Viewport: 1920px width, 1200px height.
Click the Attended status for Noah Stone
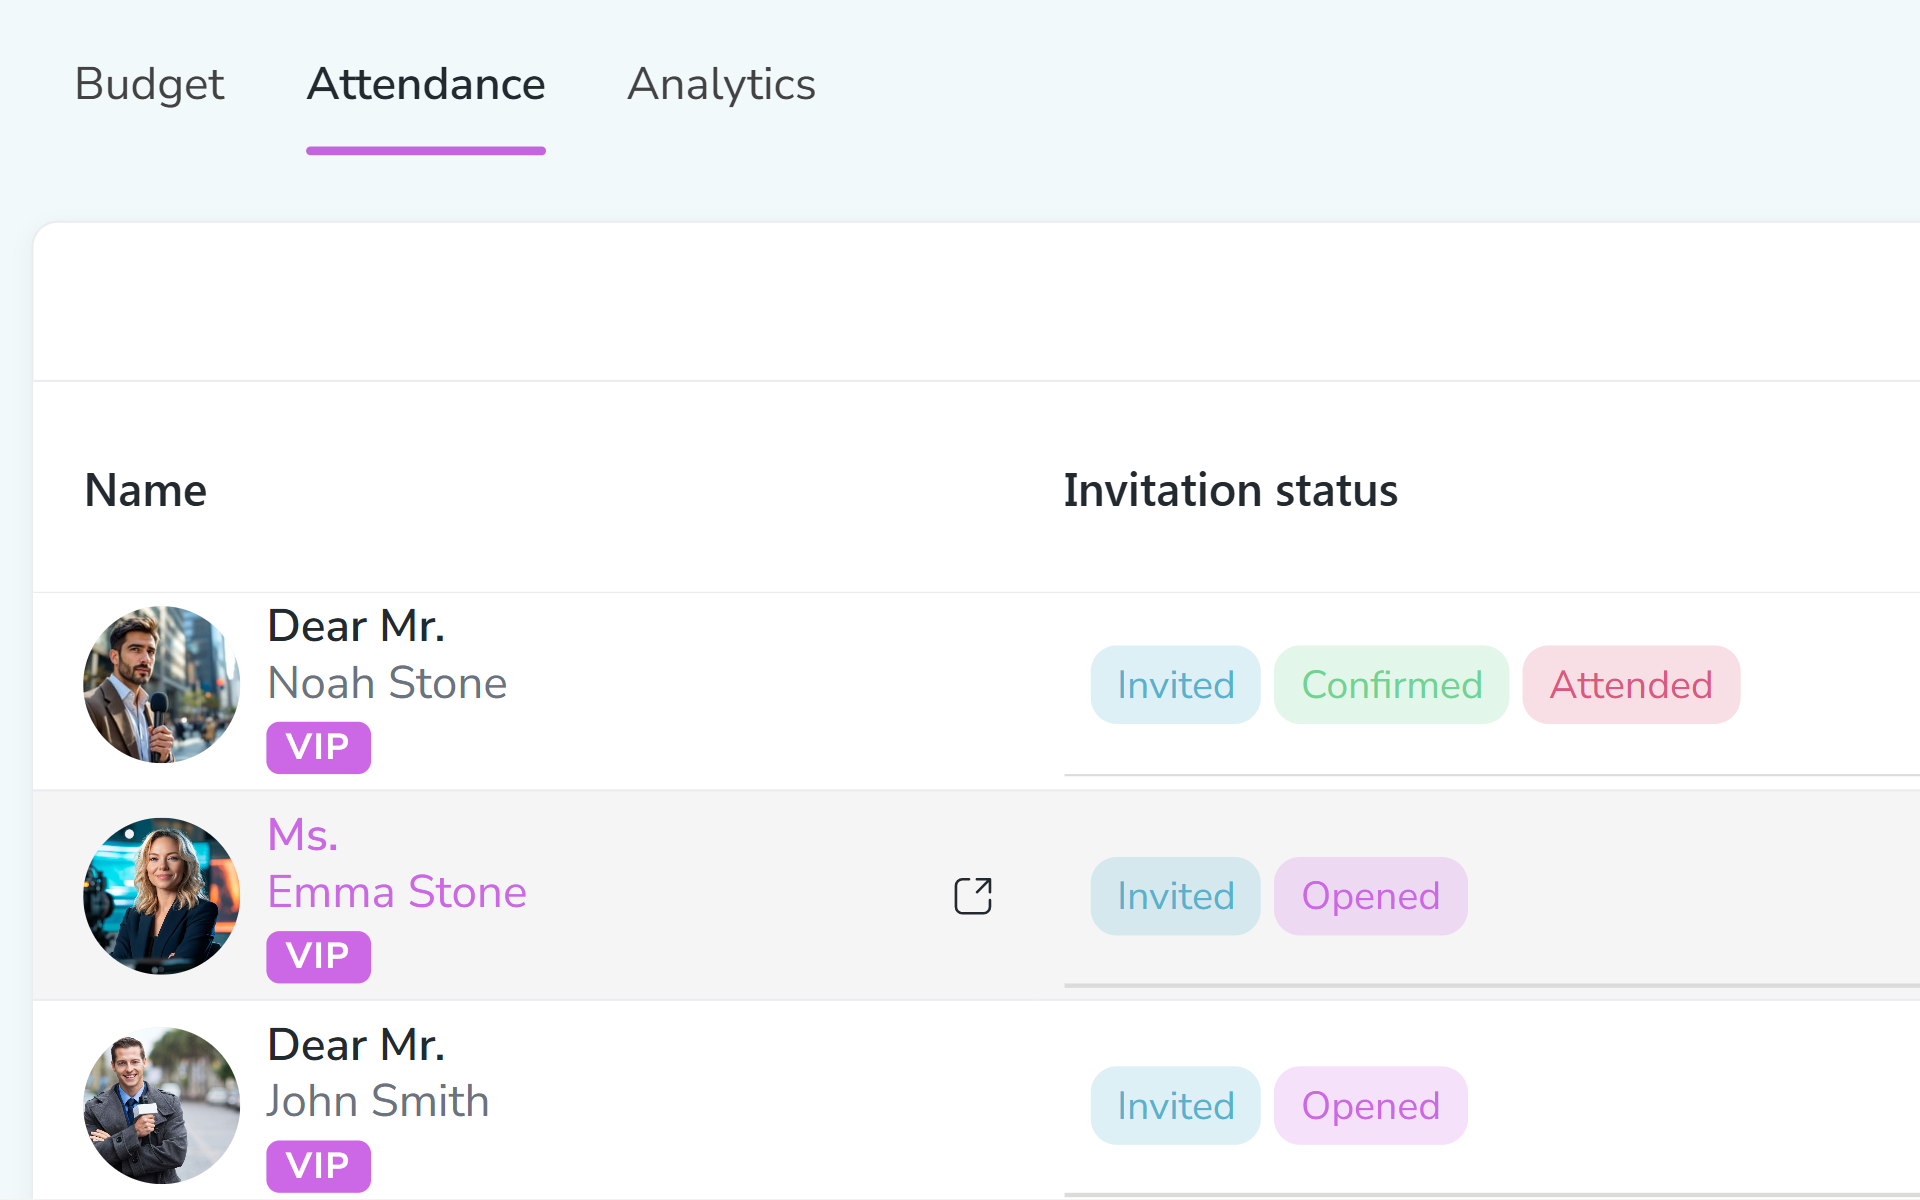coord(1631,685)
